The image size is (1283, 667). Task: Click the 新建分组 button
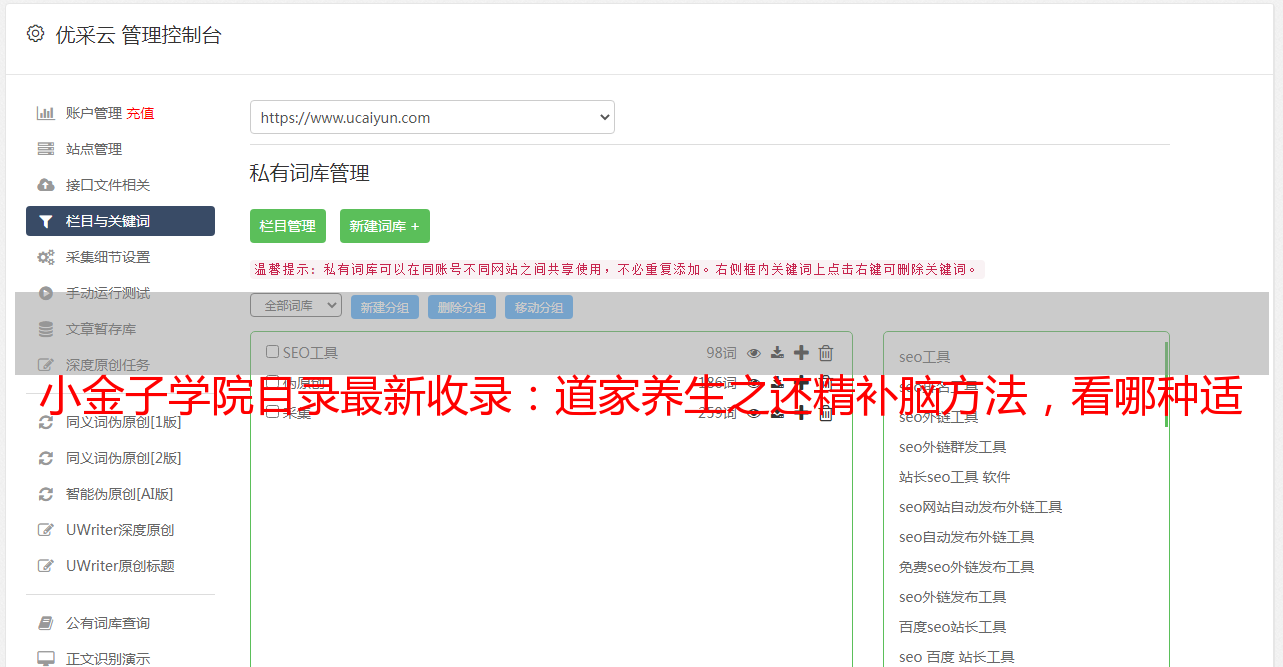(x=385, y=307)
